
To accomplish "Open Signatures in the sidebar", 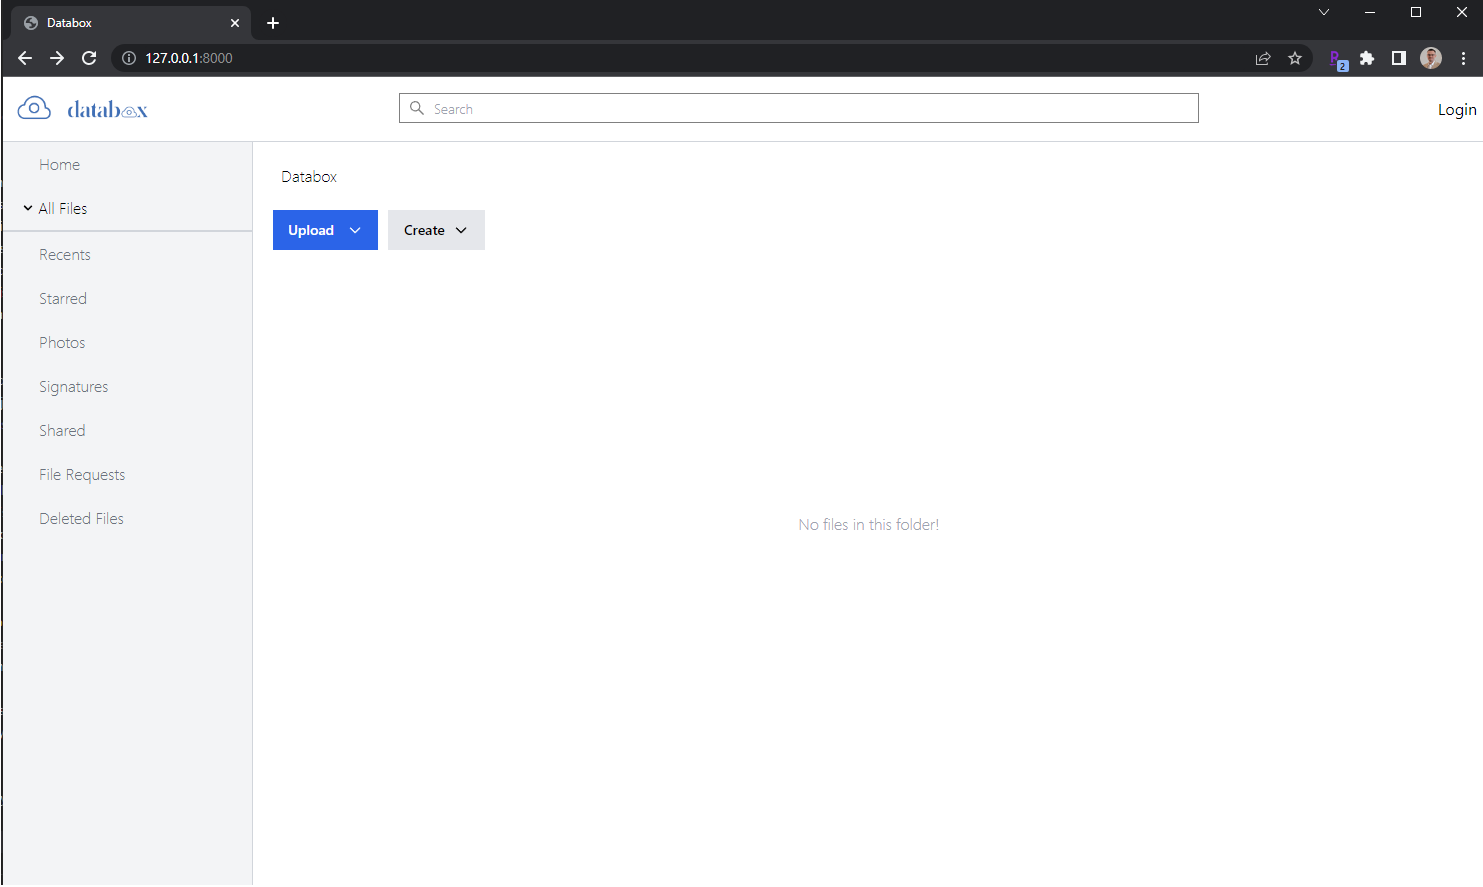I will click(73, 387).
